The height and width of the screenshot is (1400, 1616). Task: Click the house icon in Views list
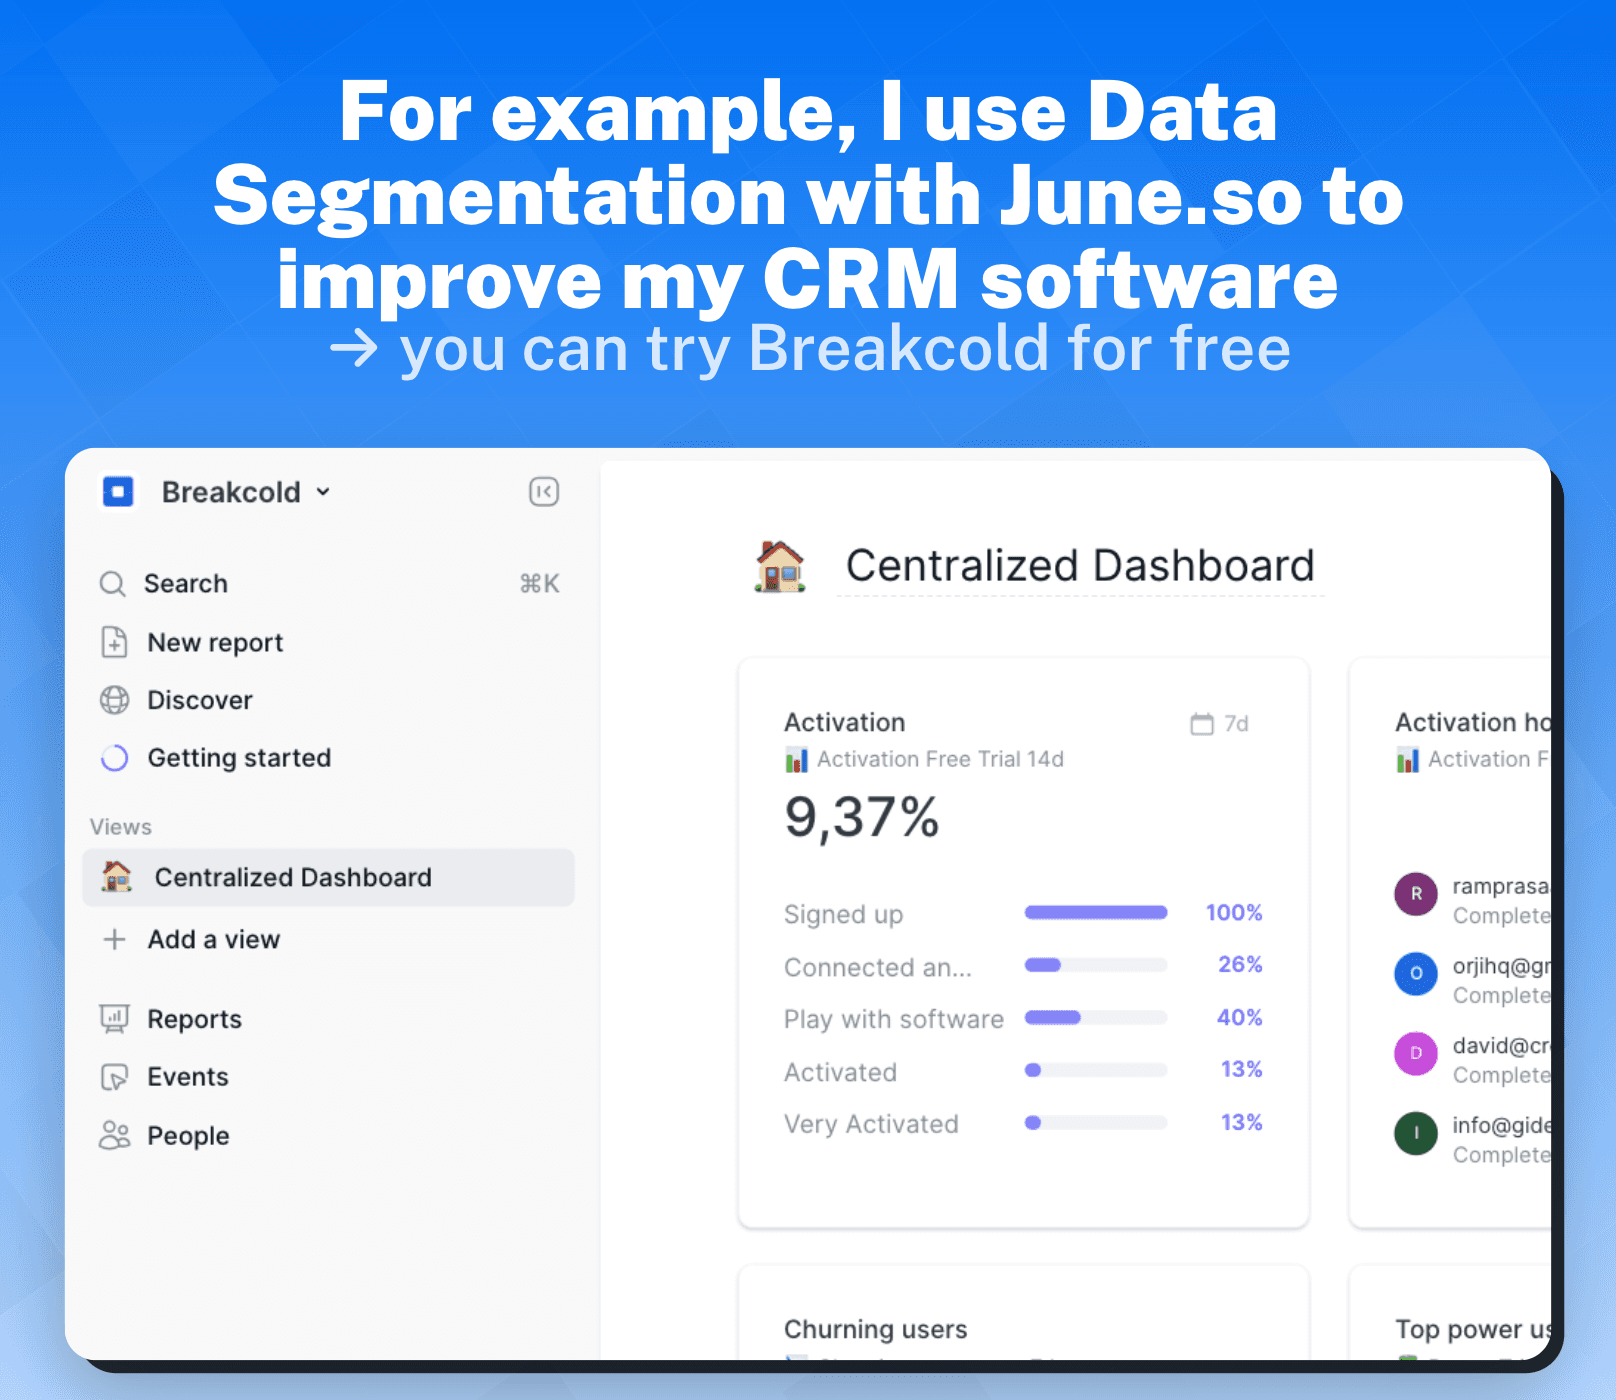(117, 876)
